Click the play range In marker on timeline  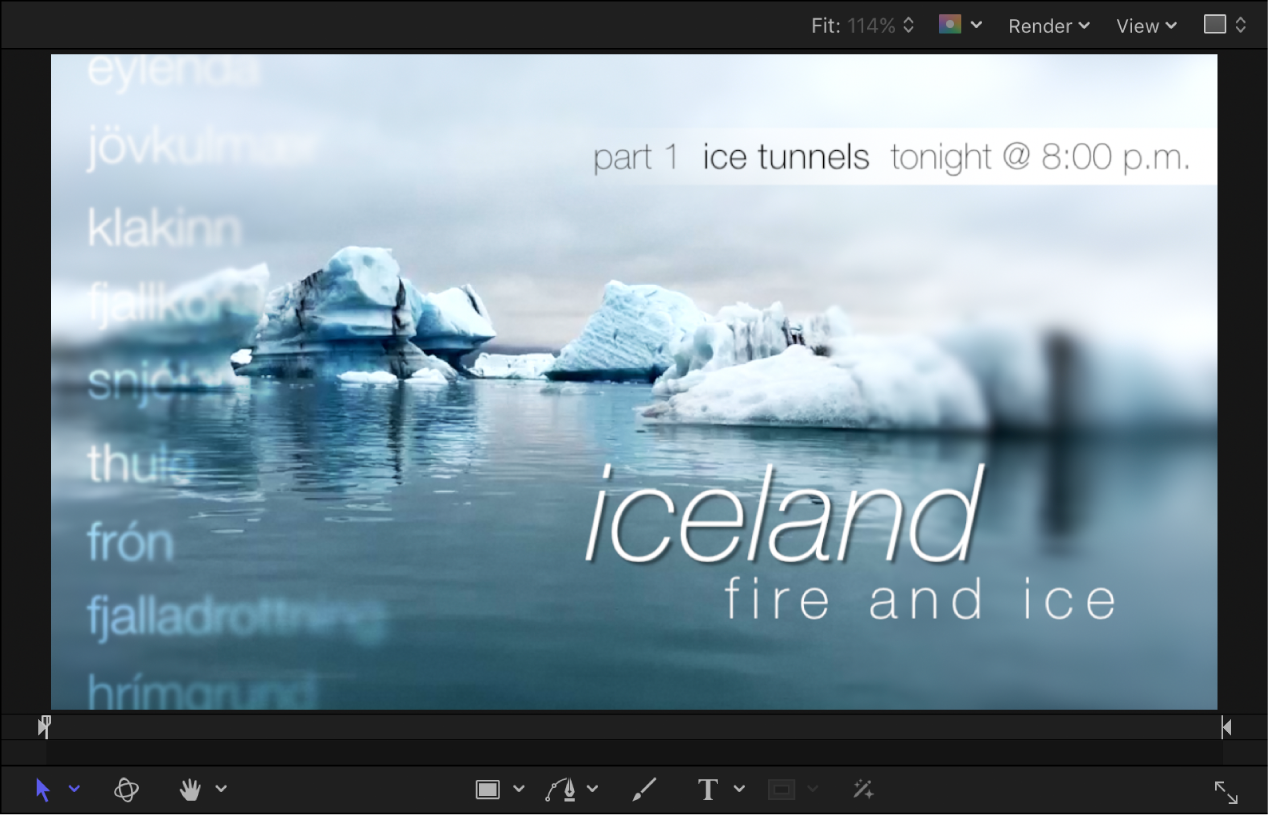[x=44, y=726]
